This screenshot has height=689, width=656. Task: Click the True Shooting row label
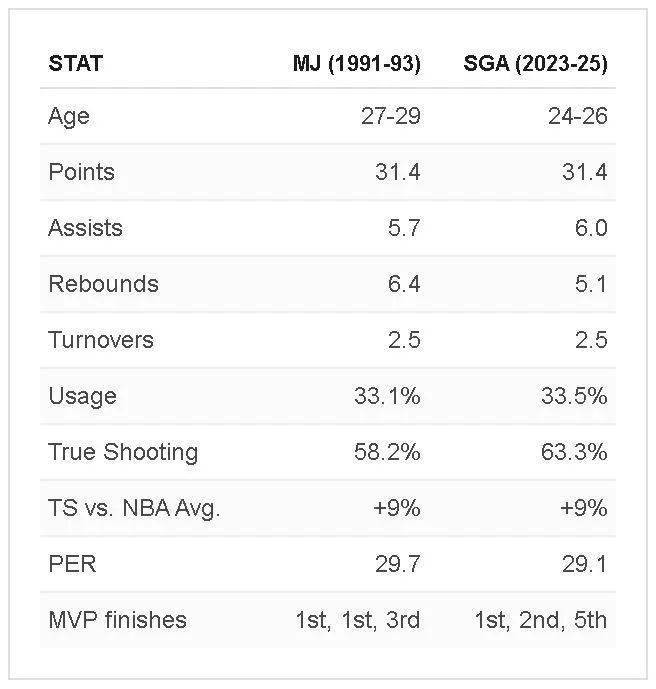tap(123, 453)
